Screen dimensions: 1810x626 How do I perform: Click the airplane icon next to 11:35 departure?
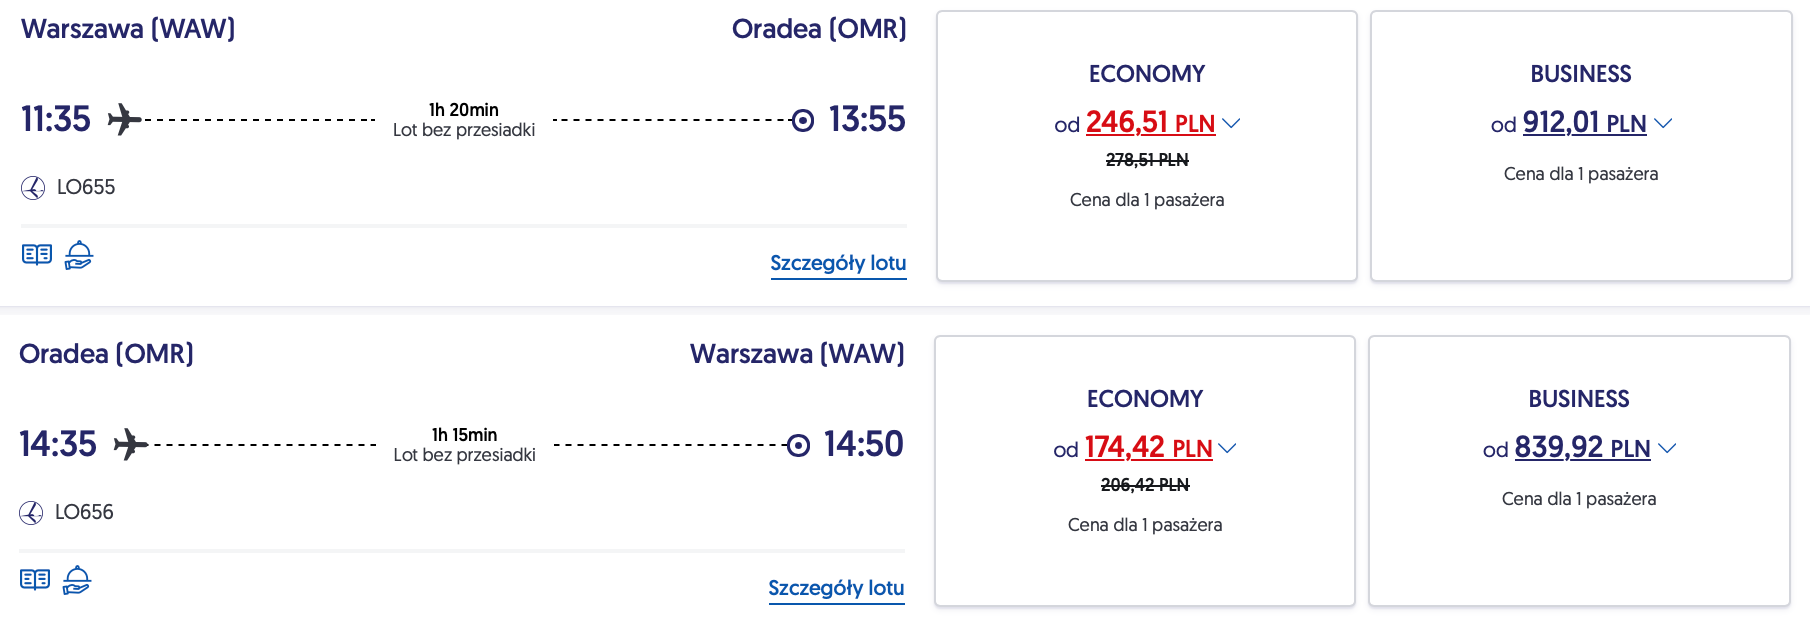pyautogui.click(x=124, y=120)
